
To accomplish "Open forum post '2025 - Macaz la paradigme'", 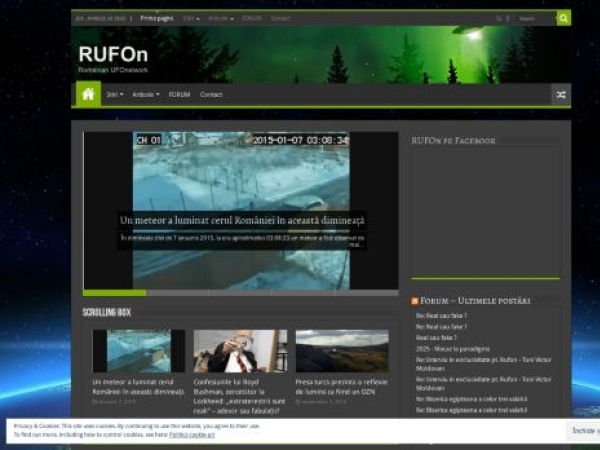I will (x=453, y=349).
